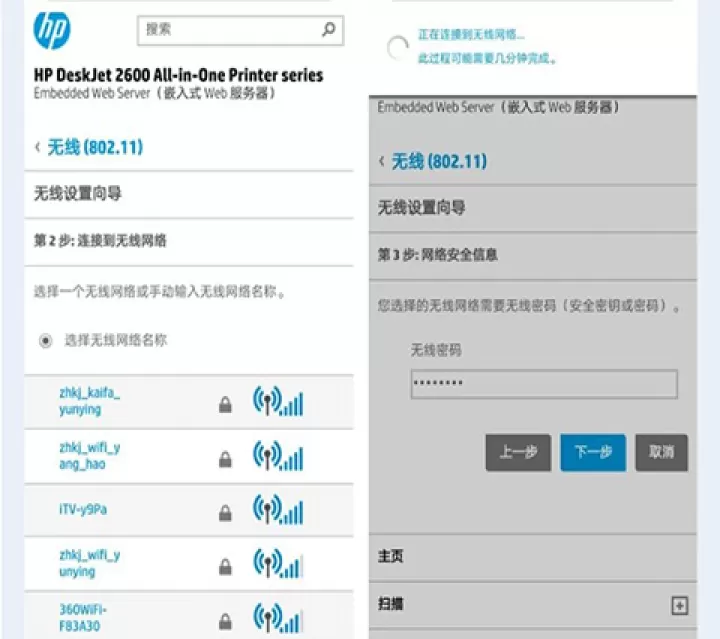The height and width of the screenshot is (639, 720).
Task: Choose network zhkj_wifi_yunying
Action: (90, 563)
